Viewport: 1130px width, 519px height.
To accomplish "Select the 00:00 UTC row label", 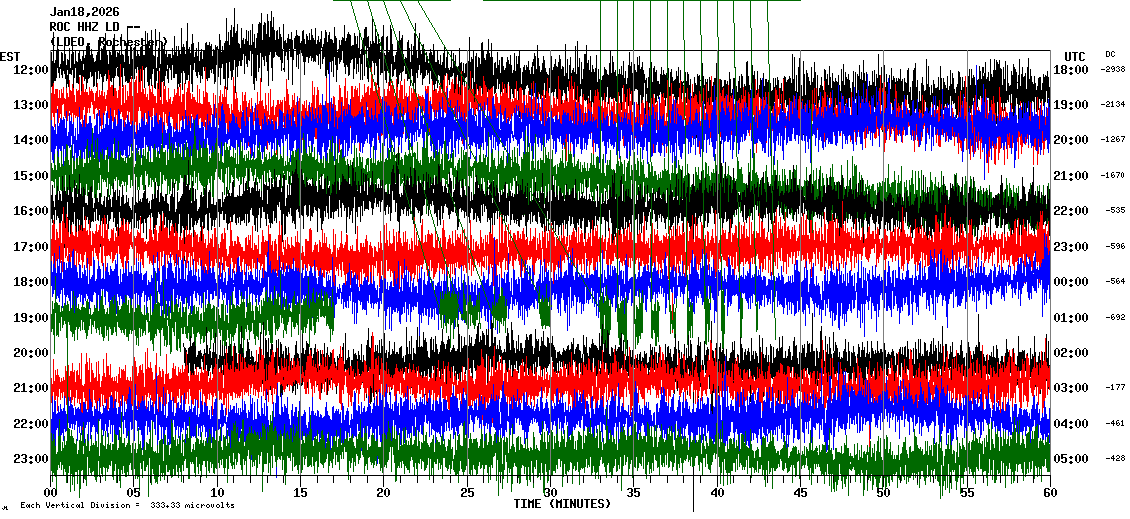I will [x=1069, y=282].
